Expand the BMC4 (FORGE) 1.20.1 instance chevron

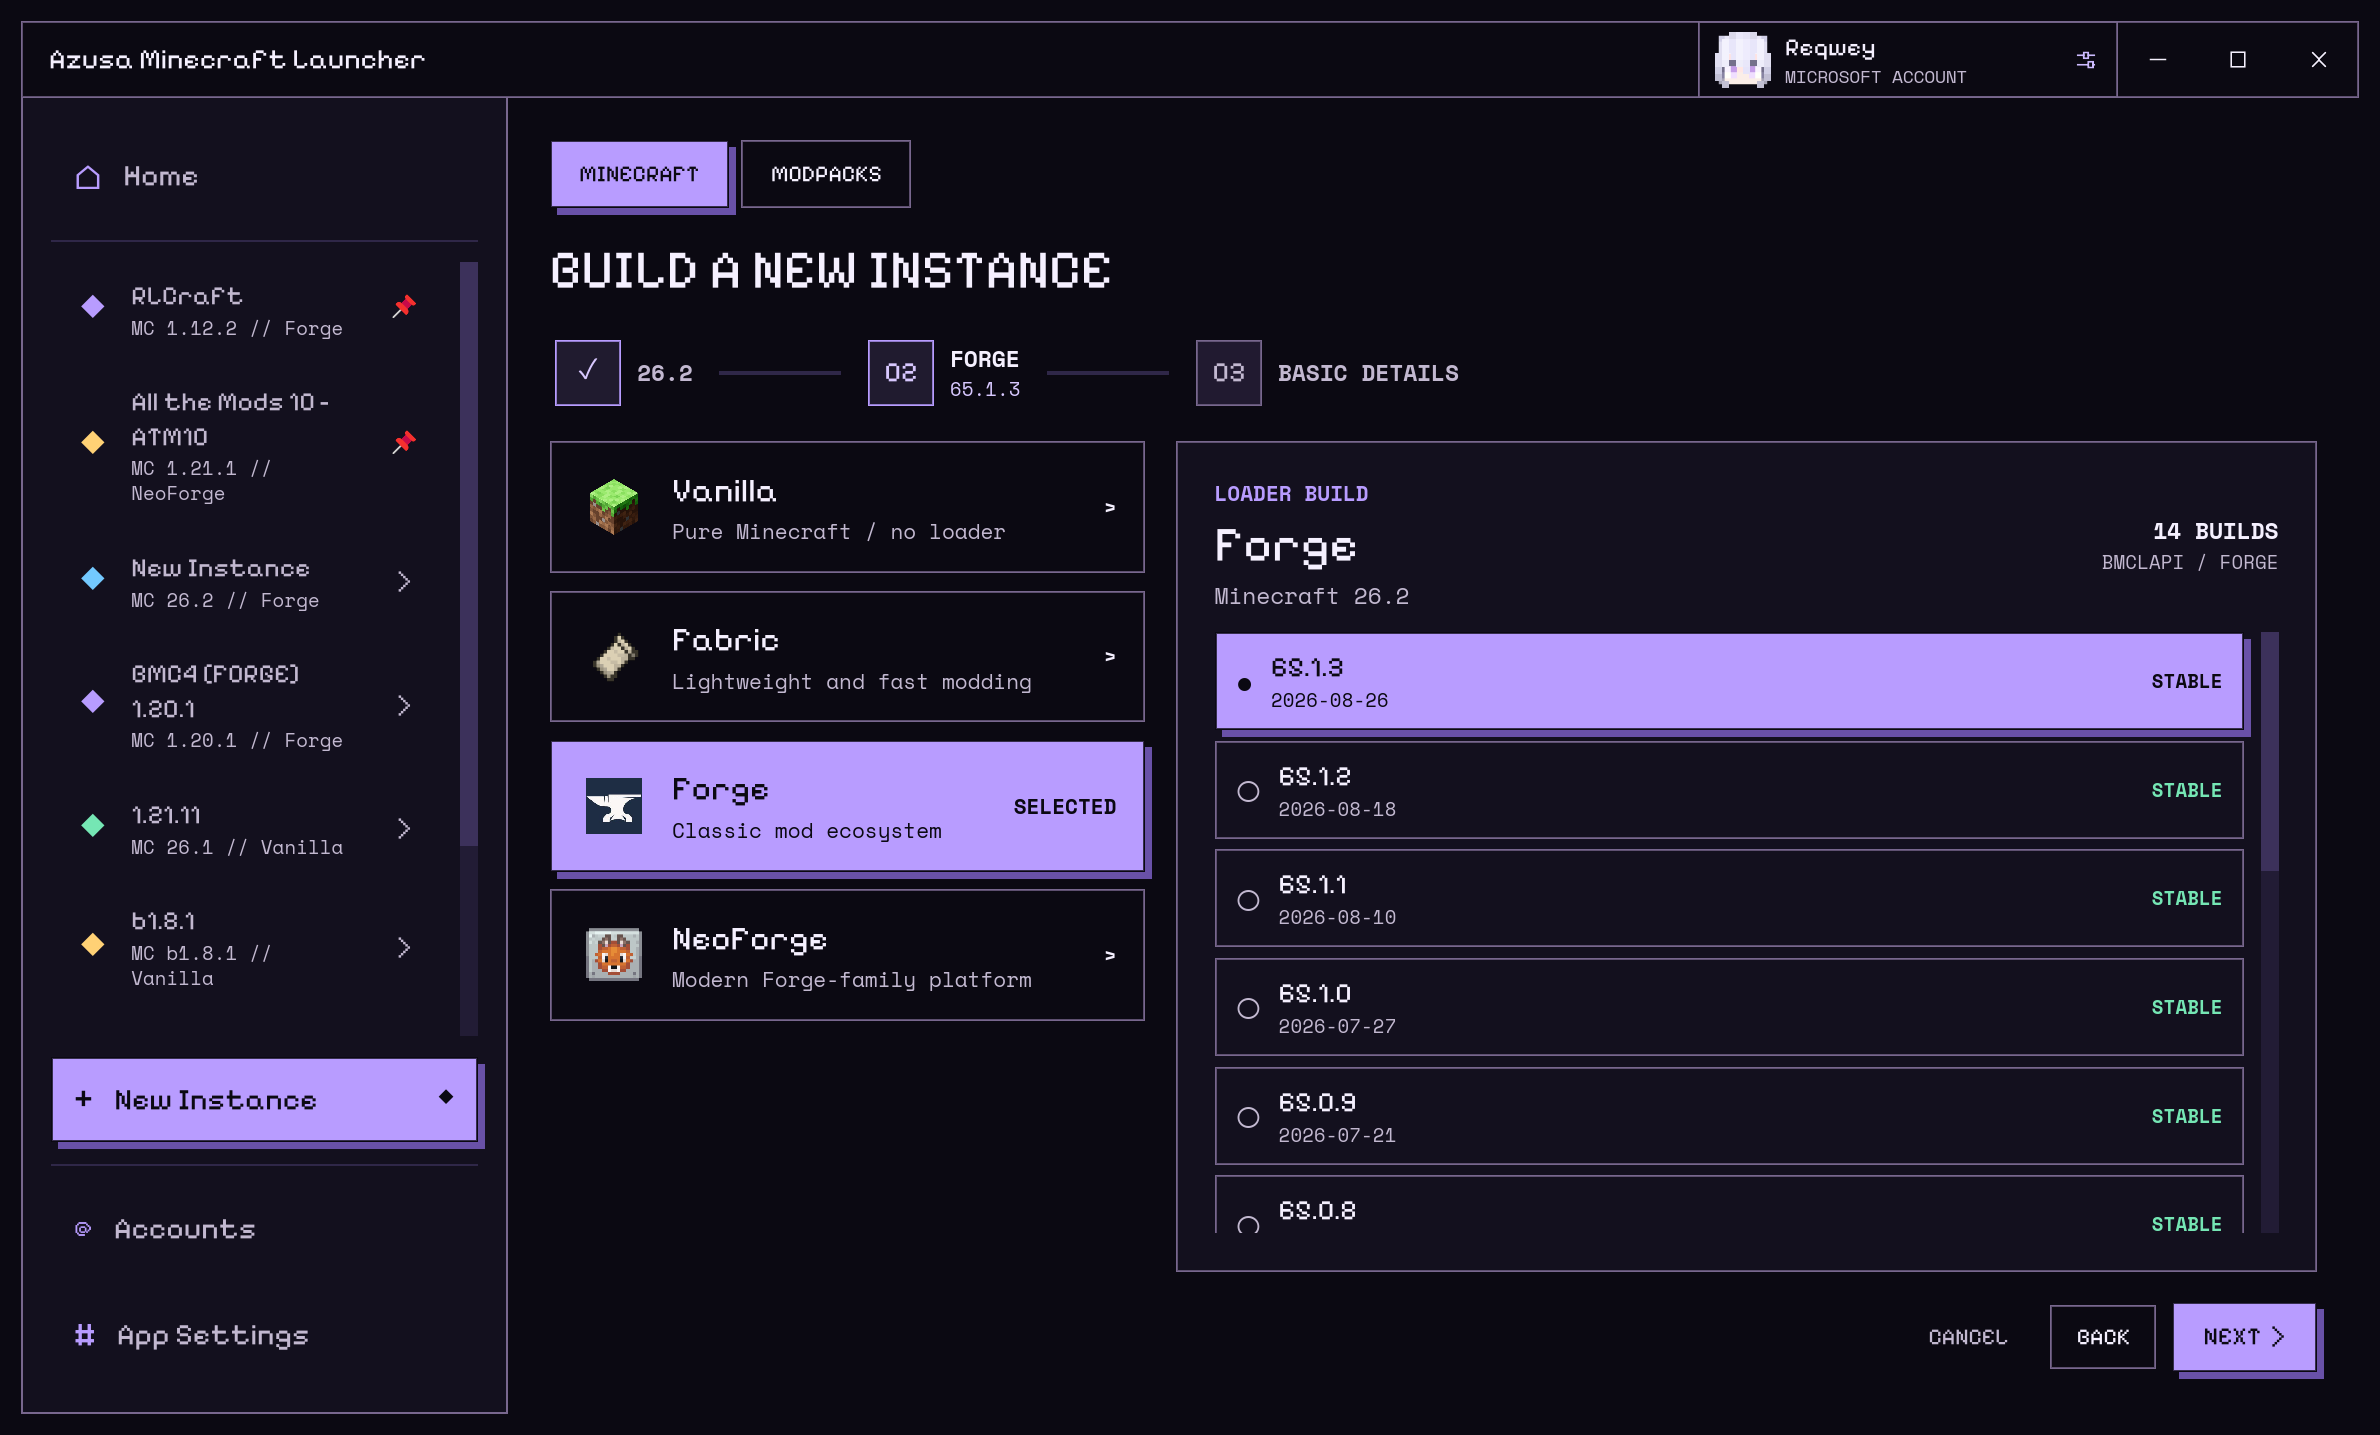[404, 706]
